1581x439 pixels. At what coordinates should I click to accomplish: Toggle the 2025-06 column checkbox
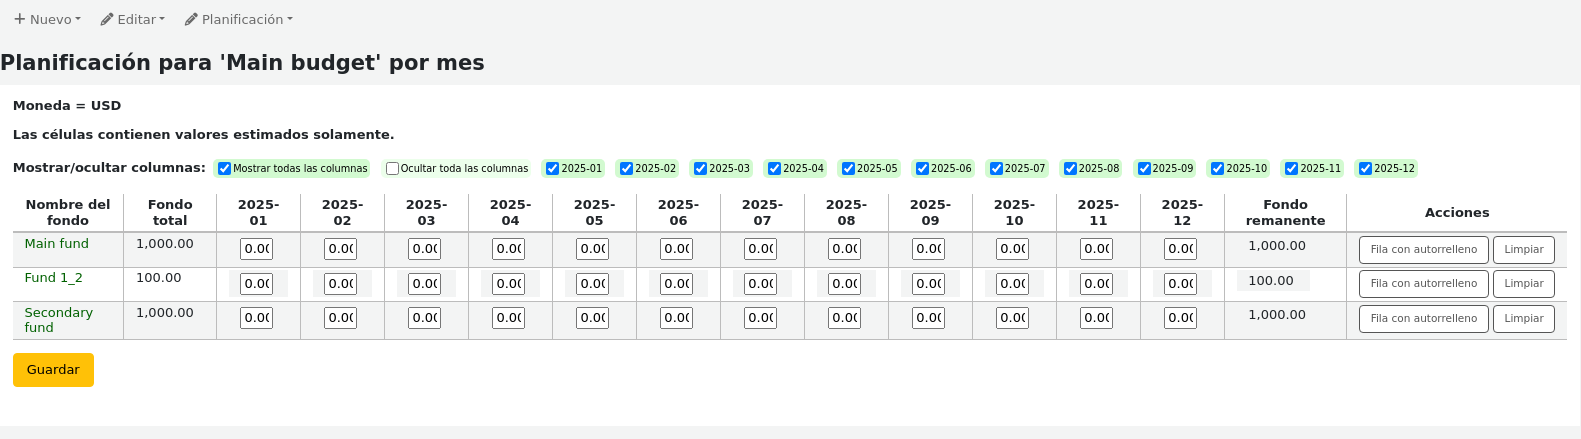coord(922,169)
